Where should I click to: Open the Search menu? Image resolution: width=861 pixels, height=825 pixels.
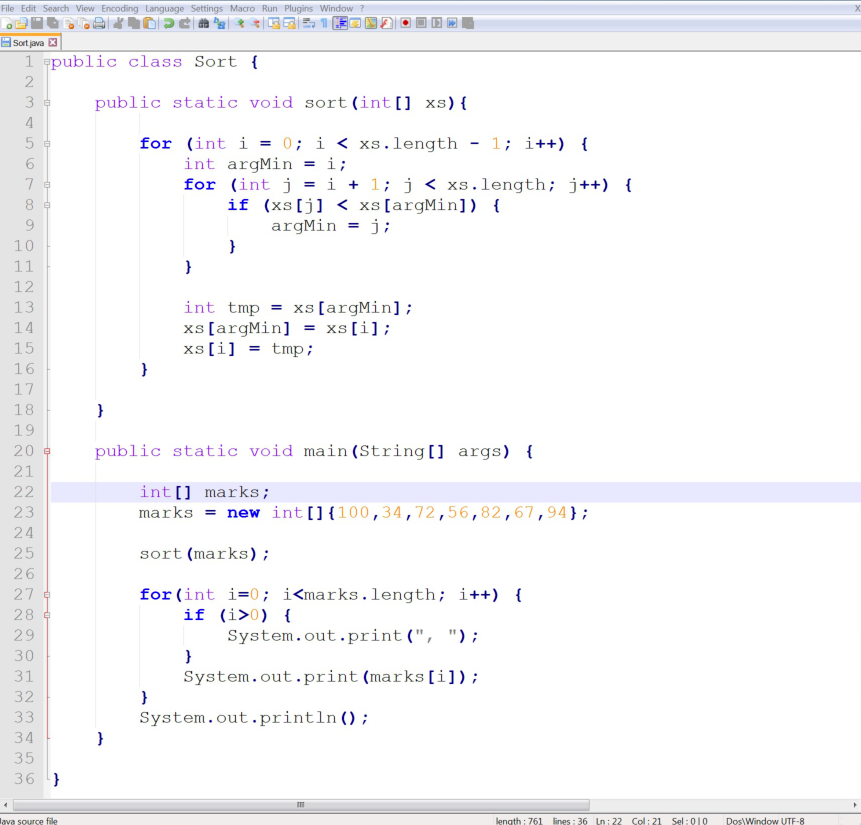56,8
